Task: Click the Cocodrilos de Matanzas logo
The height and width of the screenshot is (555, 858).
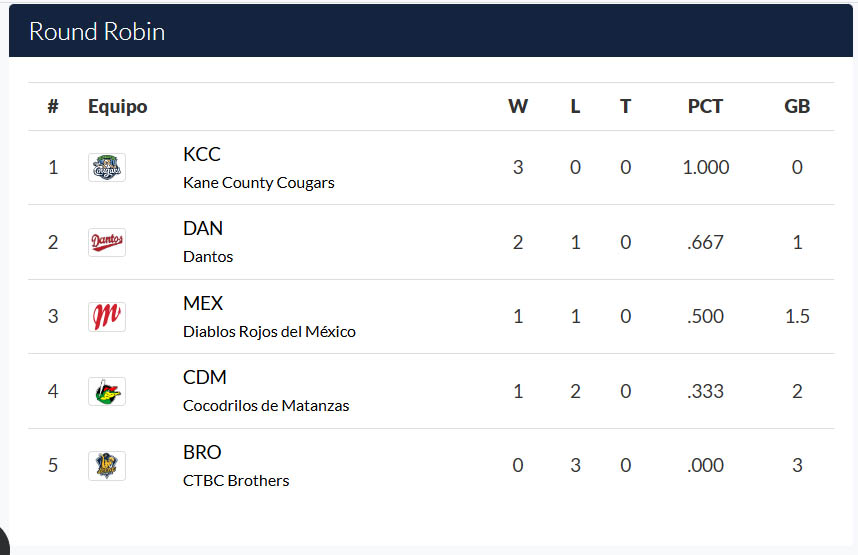Action: tap(107, 391)
